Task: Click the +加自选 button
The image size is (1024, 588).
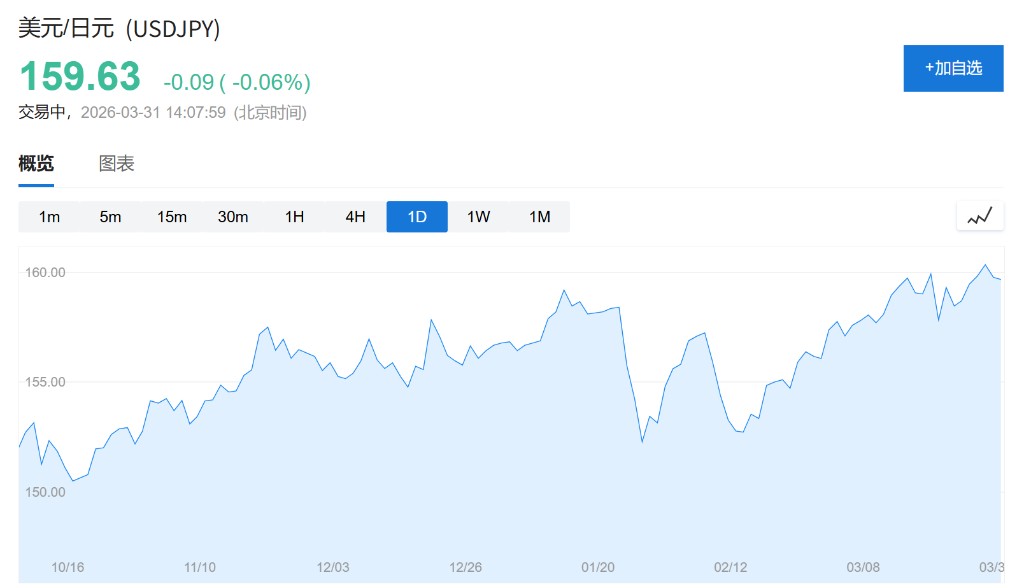Action: click(x=953, y=68)
